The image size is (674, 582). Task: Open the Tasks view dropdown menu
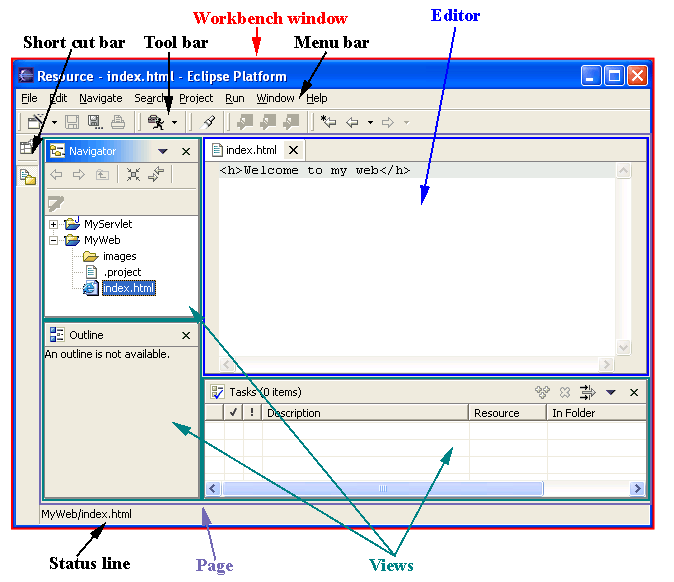pyautogui.click(x=611, y=392)
